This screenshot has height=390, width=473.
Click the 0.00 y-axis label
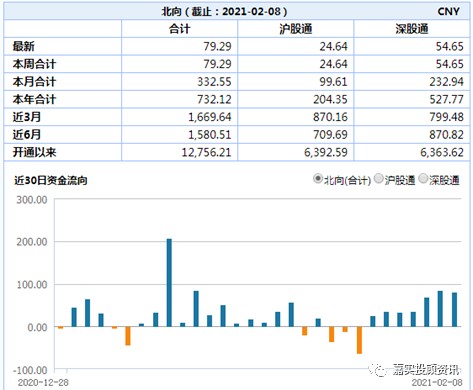click(x=37, y=327)
